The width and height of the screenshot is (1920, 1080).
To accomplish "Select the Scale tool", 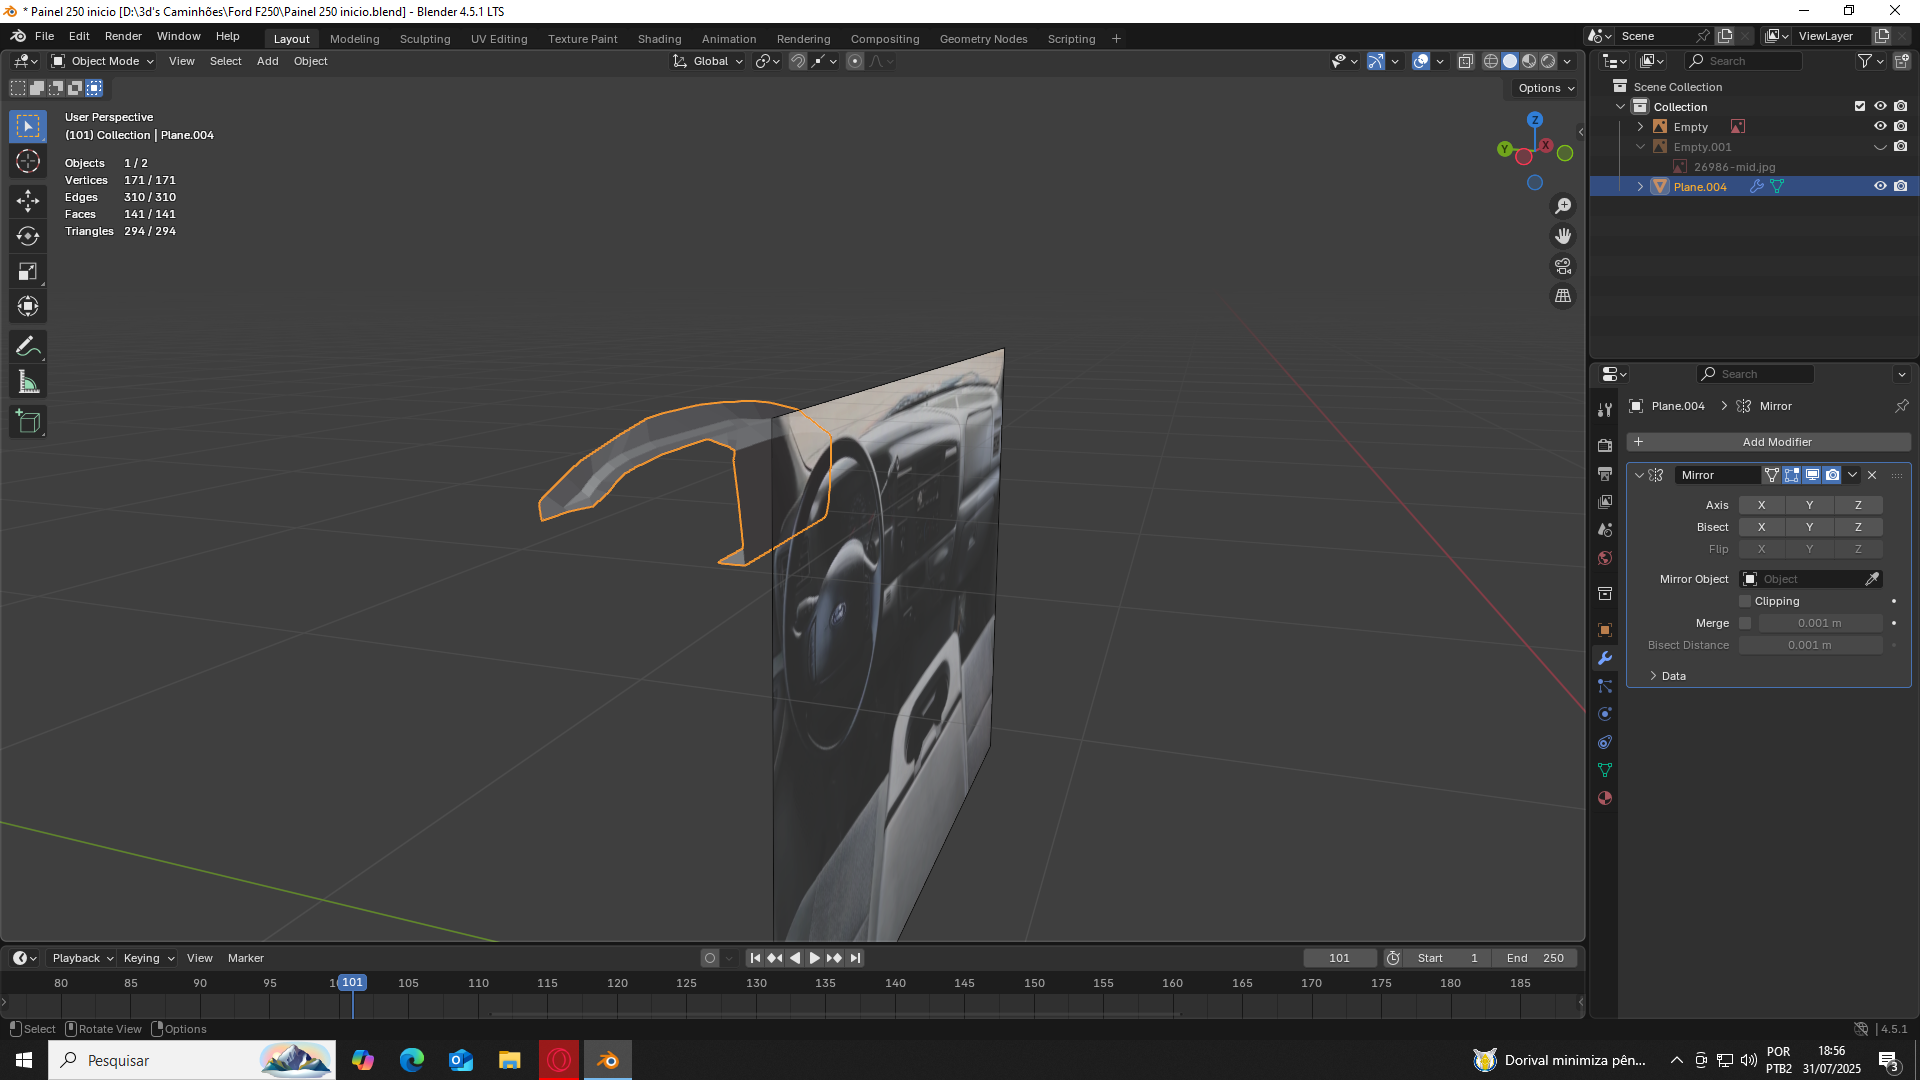I will (28, 271).
